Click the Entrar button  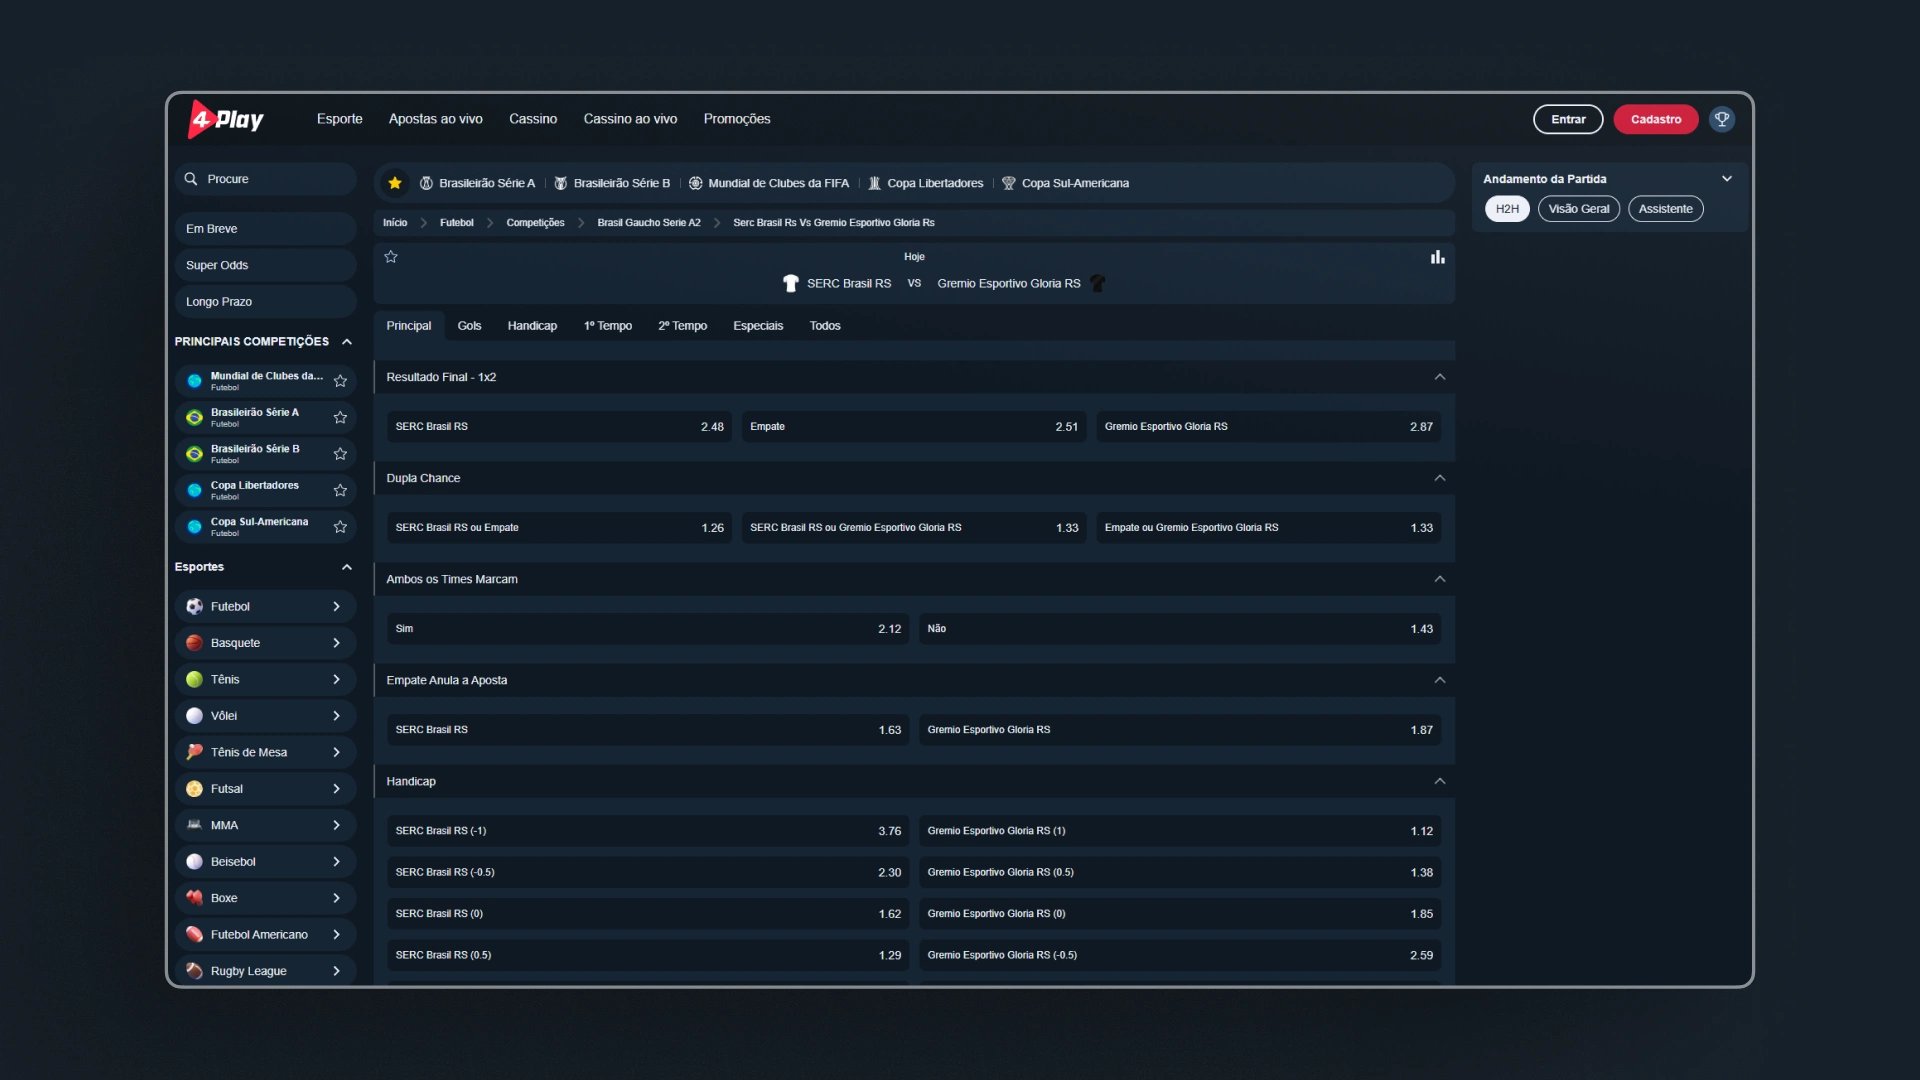click(1567, 119)
